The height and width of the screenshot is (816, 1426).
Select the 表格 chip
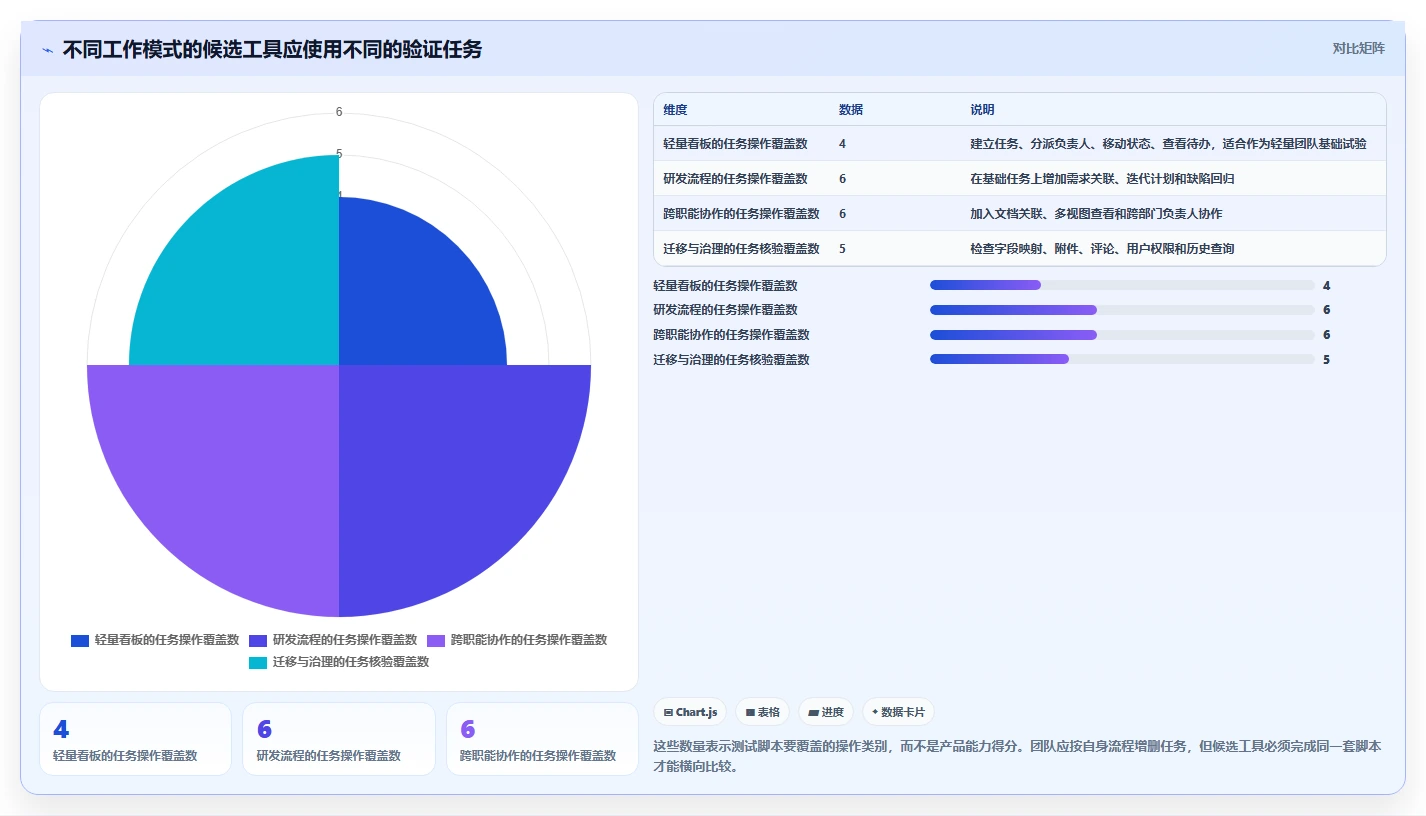762,712
